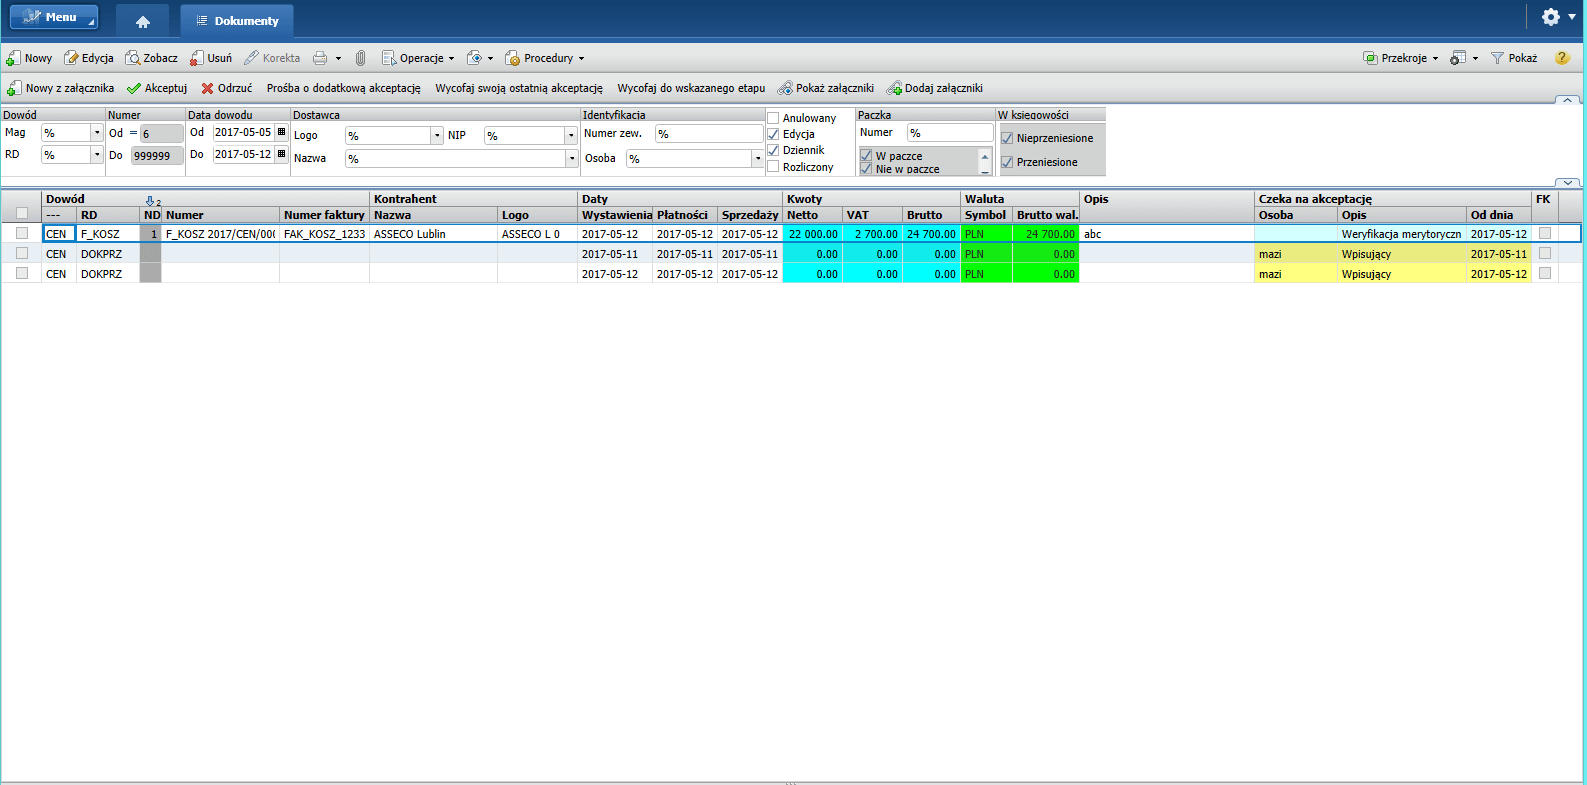The width and height of the screenshot is (1587, 785).
Task: Open calendar picker for the Do date
Action: click(x=281, y=154)
